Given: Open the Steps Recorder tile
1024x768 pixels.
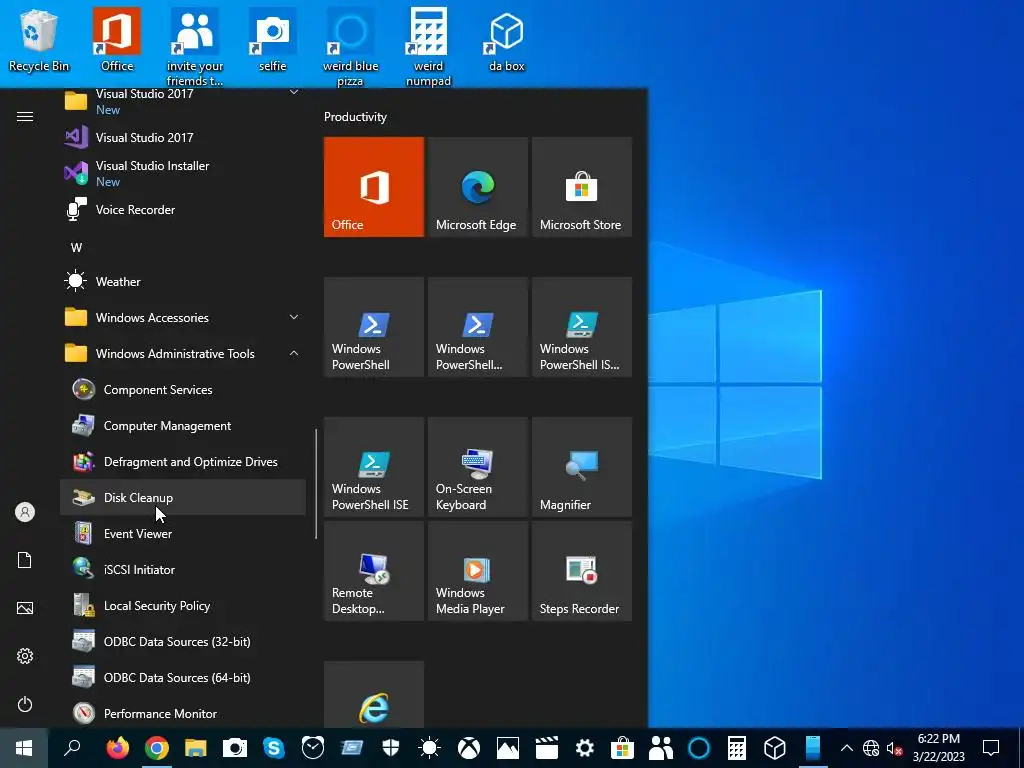Looking at the screenshot, I should coord(582,571).
